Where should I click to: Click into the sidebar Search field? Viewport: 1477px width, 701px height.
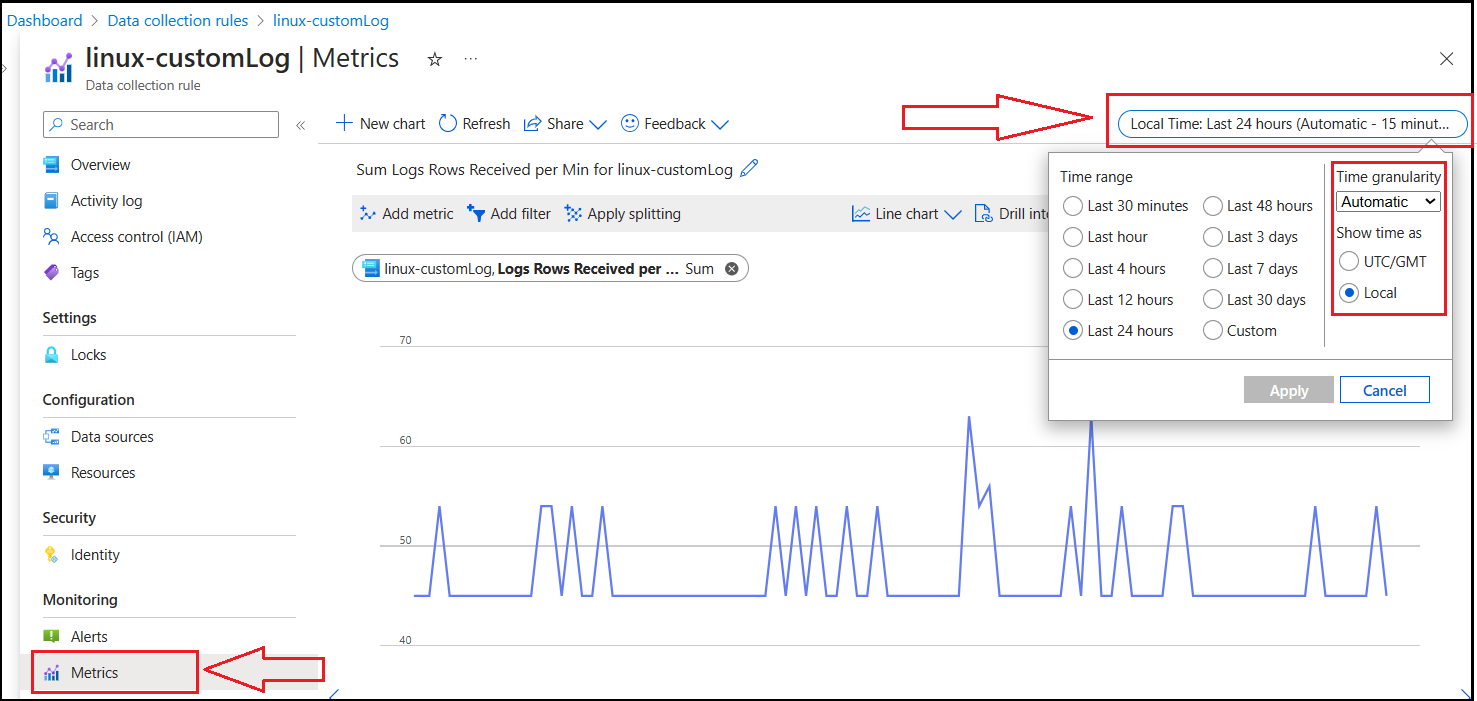[x=161, y=125]
